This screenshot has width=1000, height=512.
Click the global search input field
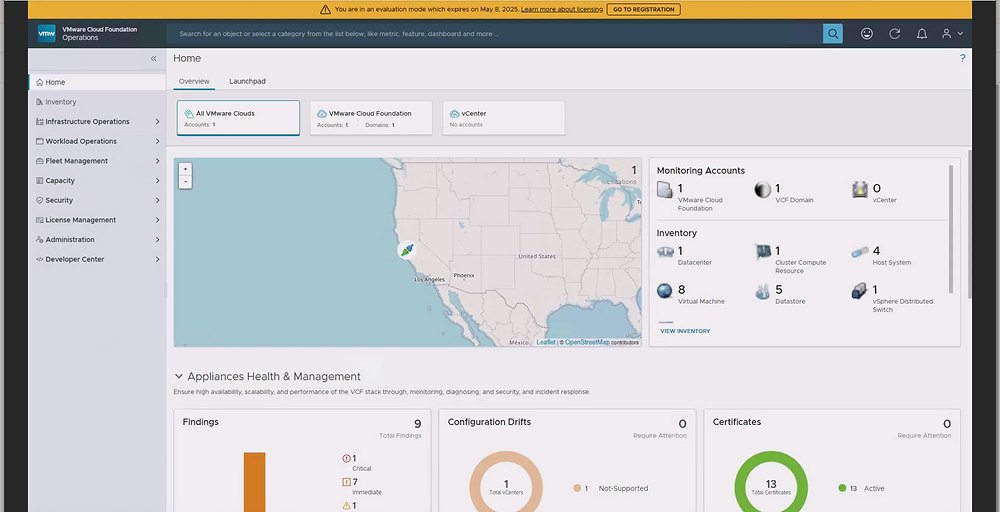click(495, 34)
